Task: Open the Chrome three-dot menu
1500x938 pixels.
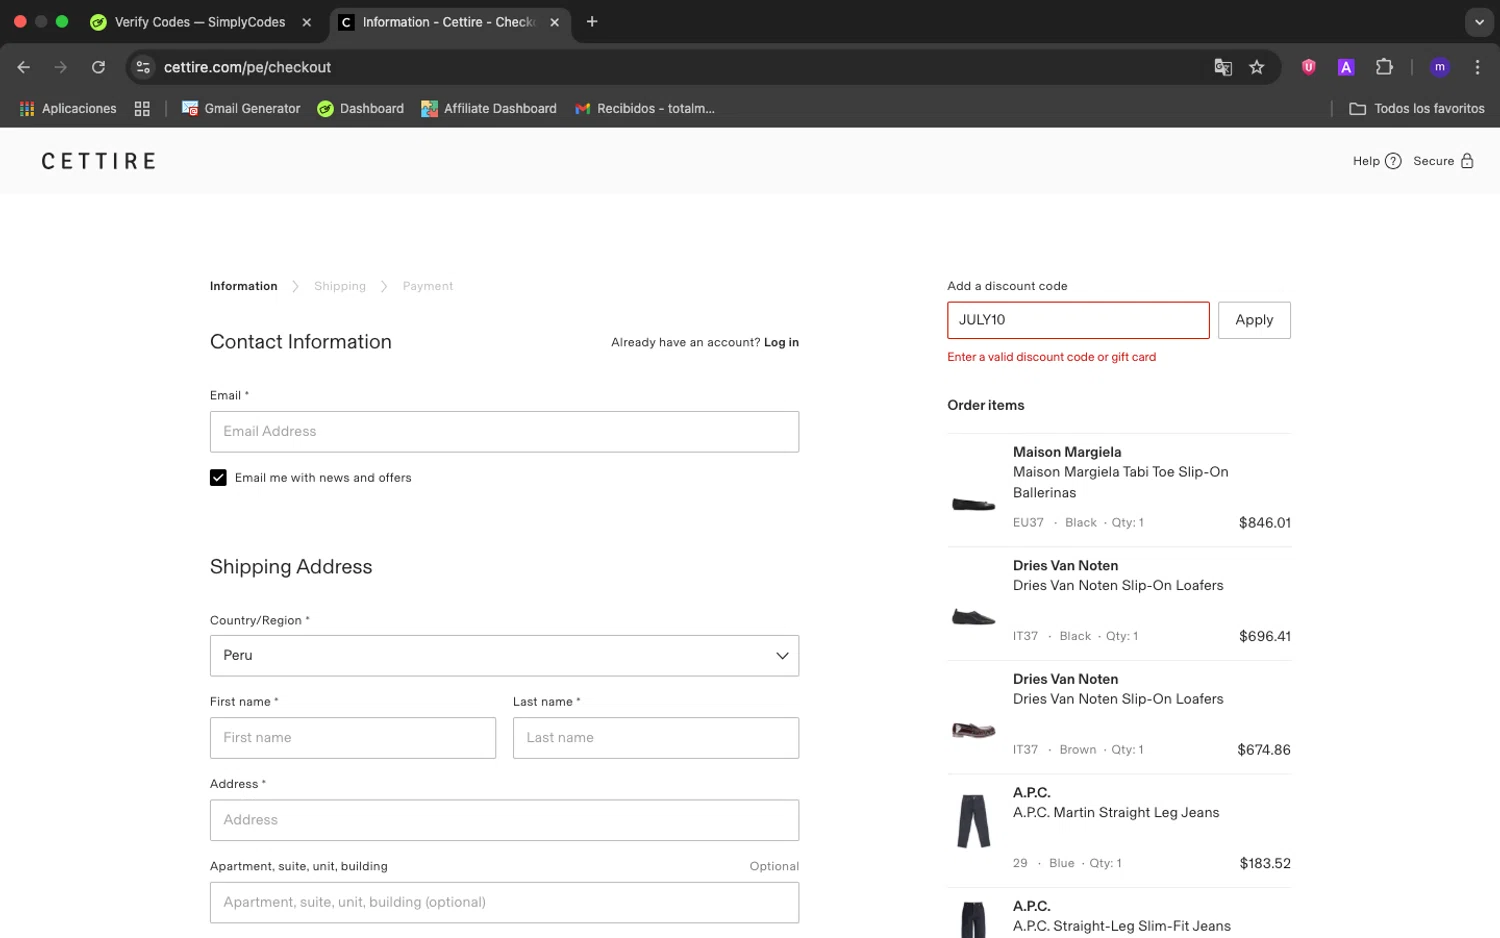Action: pos(1477,67)
